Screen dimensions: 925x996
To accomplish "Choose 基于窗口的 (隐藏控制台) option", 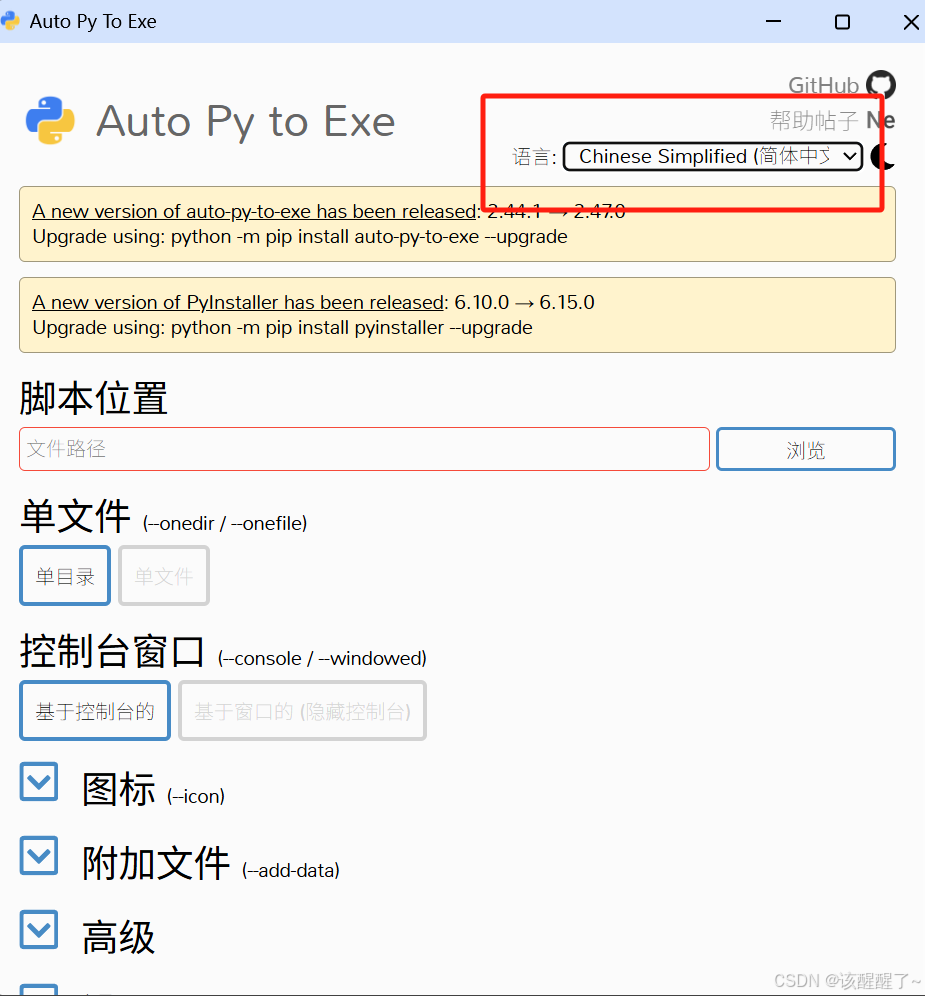I will pos(302,711).
